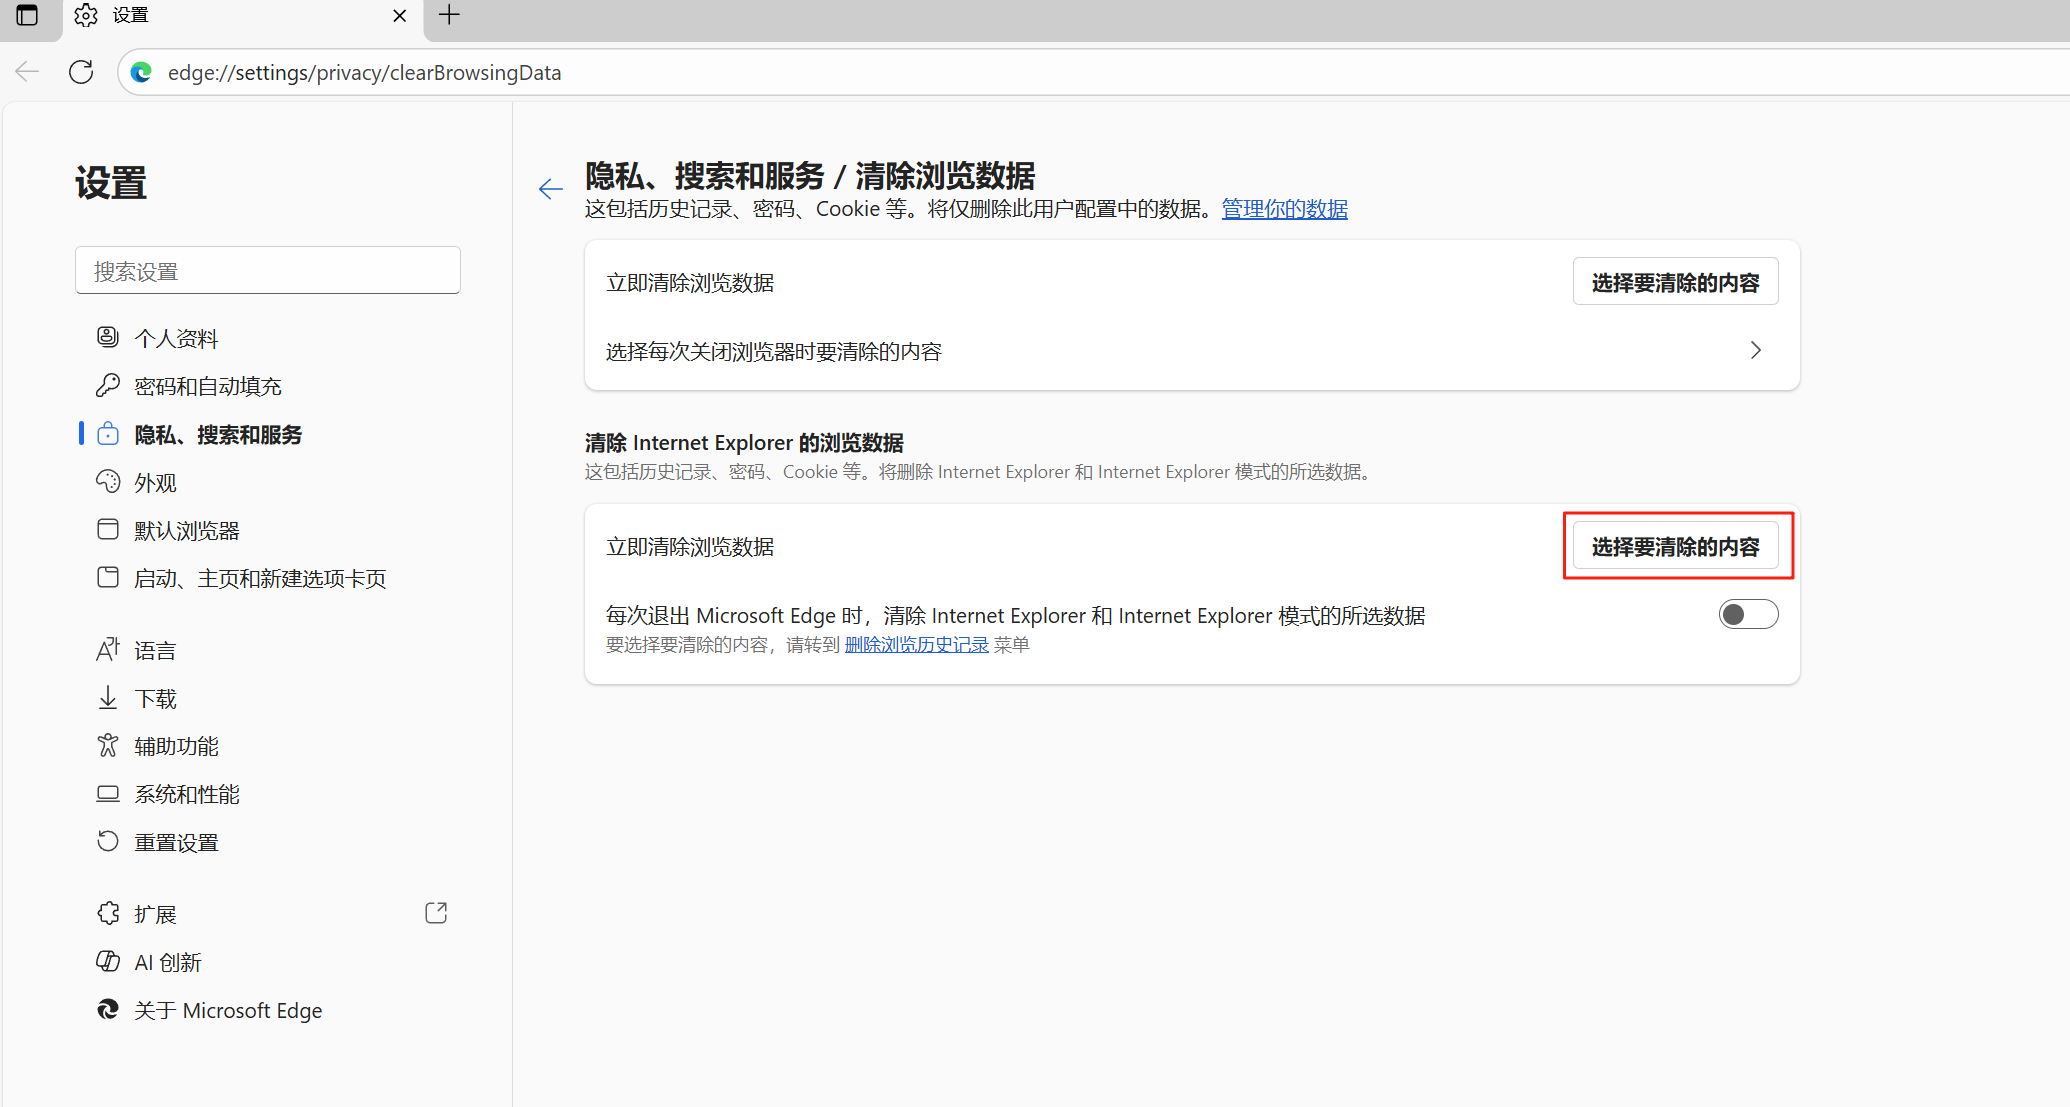
Task: Select 系统和性能 in the sidebar
Action: (187, 795)
